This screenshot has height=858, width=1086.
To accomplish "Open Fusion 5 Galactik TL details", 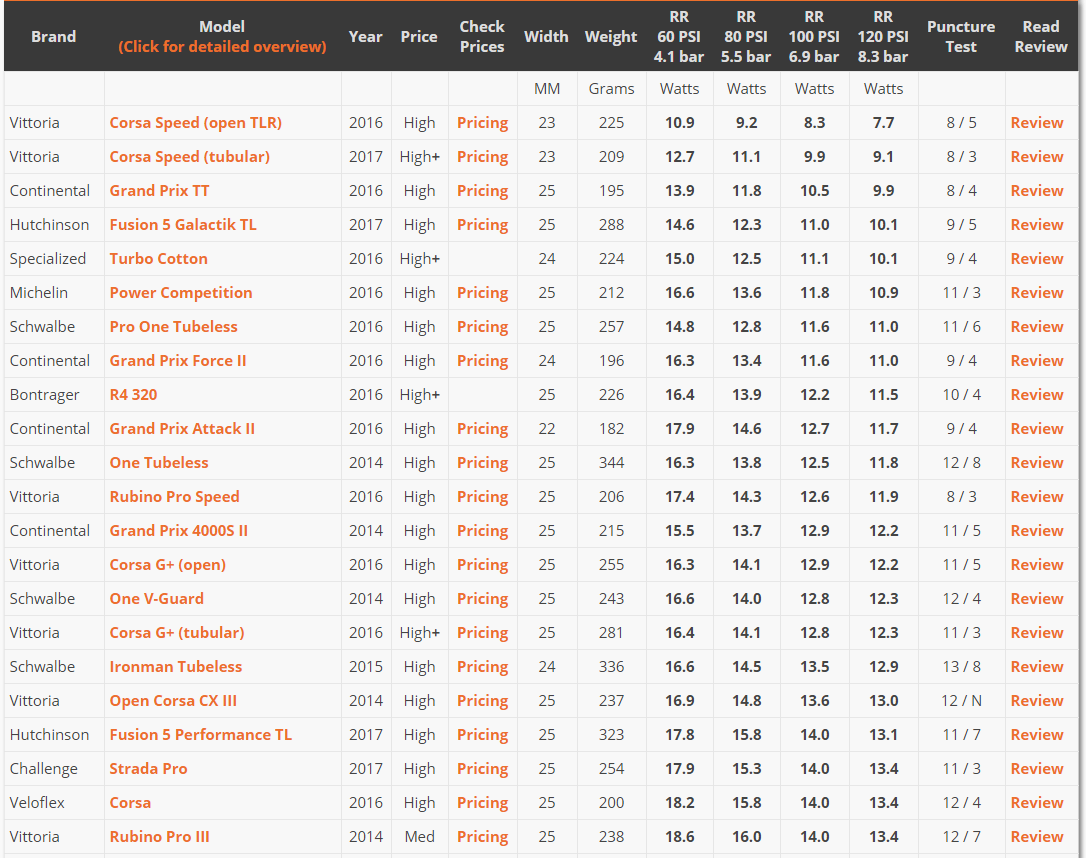I will (183, 225).
